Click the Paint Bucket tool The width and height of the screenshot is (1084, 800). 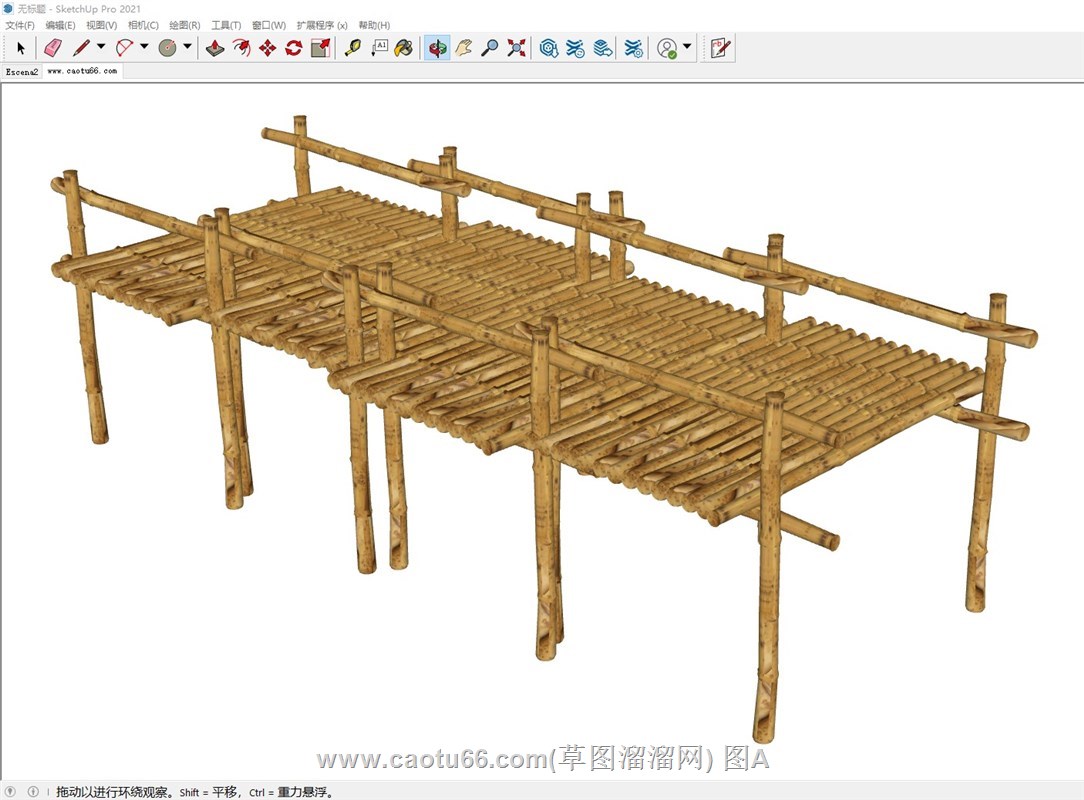403,47
